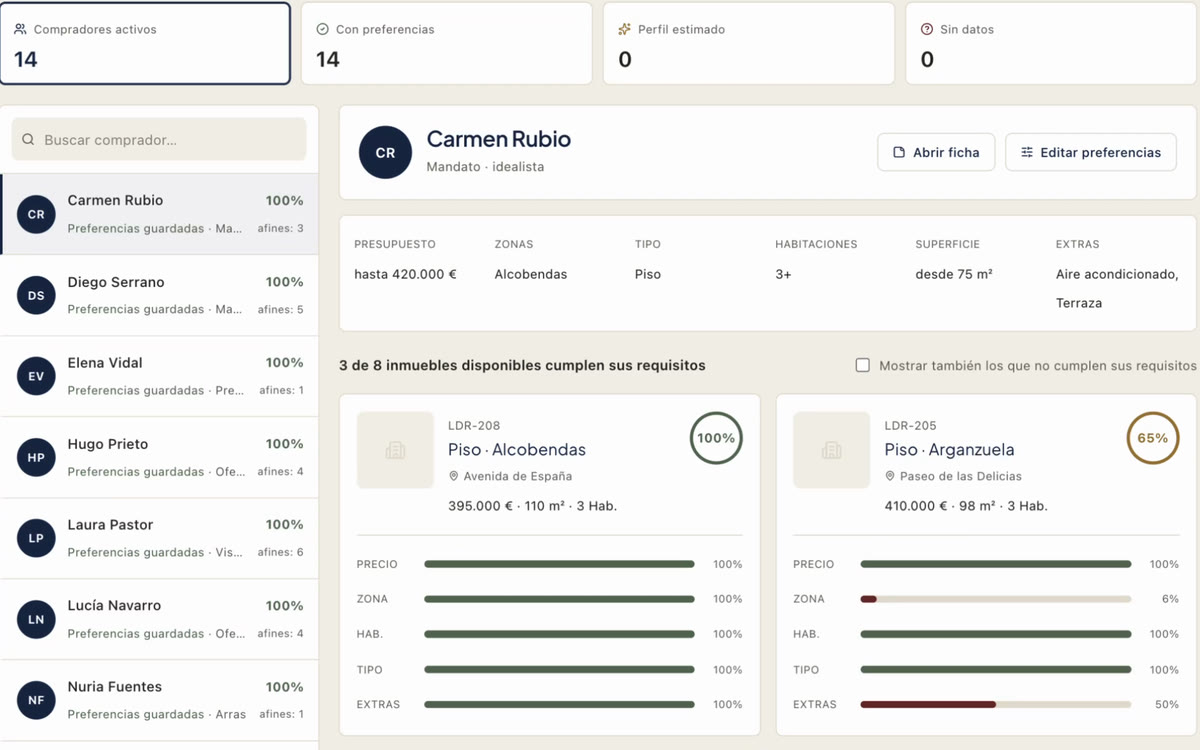Select buyer Diego Serrano in the list
The image size is (1200, 750).
pos(160,295)
